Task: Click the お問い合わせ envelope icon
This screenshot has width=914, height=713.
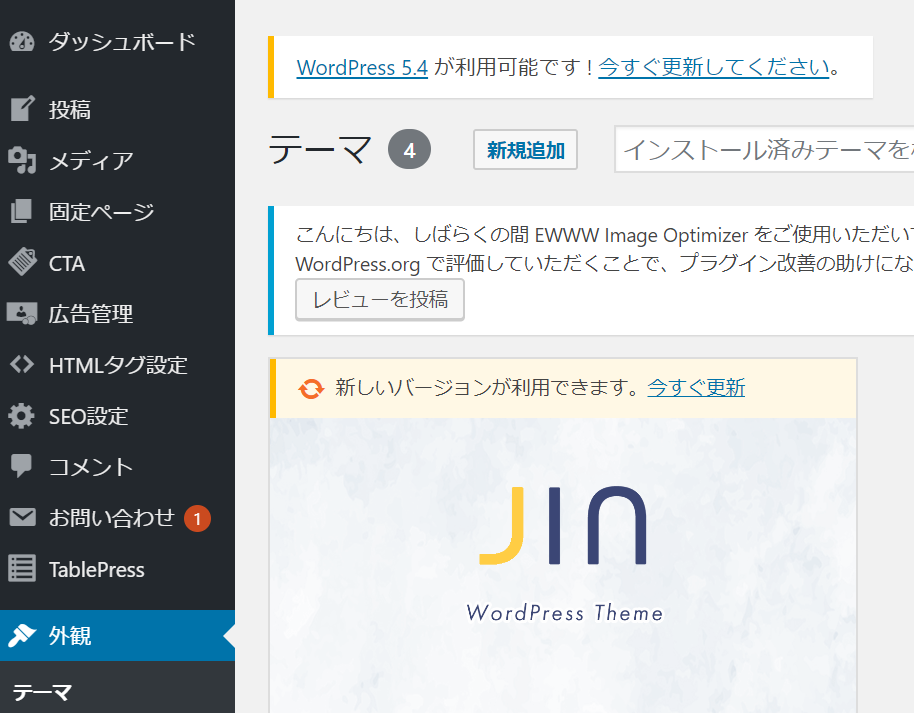Action: pos(22,518)
